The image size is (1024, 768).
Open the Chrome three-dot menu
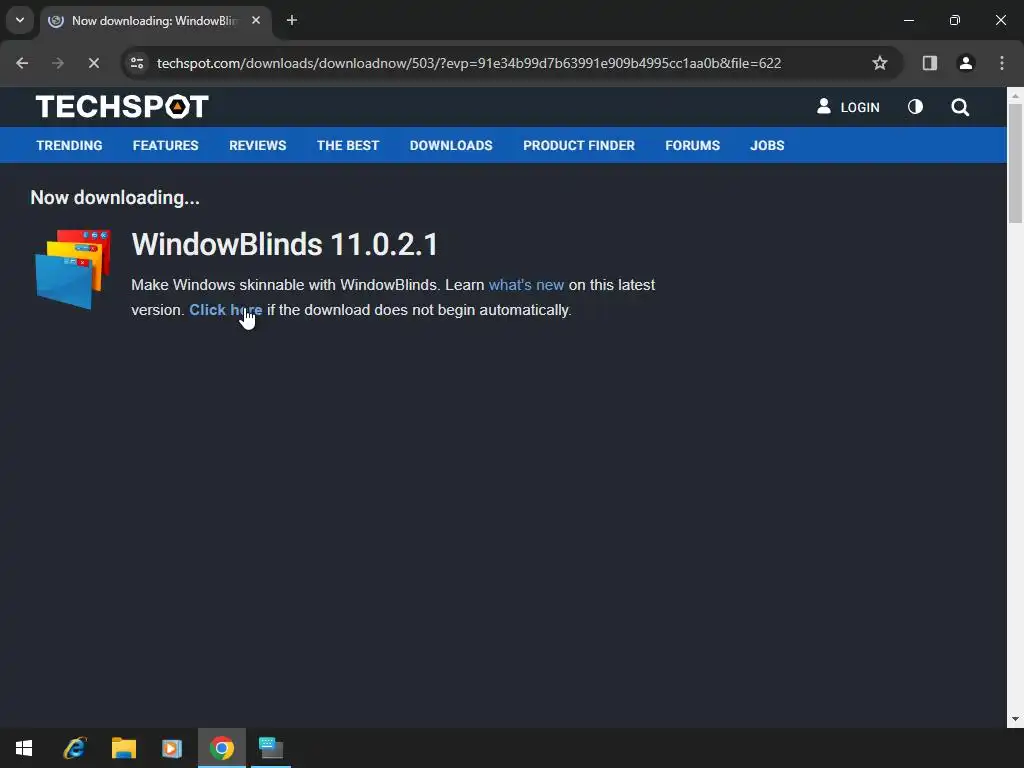pos(1002,63)
